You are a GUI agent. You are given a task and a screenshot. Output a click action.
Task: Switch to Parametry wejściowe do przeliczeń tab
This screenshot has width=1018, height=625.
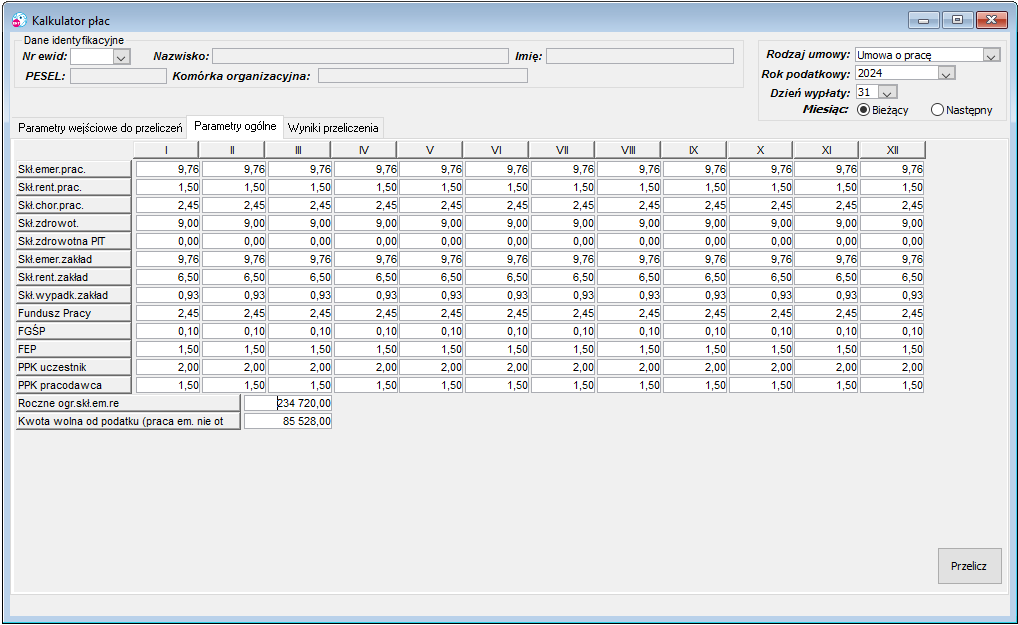[x=100, y=128]
